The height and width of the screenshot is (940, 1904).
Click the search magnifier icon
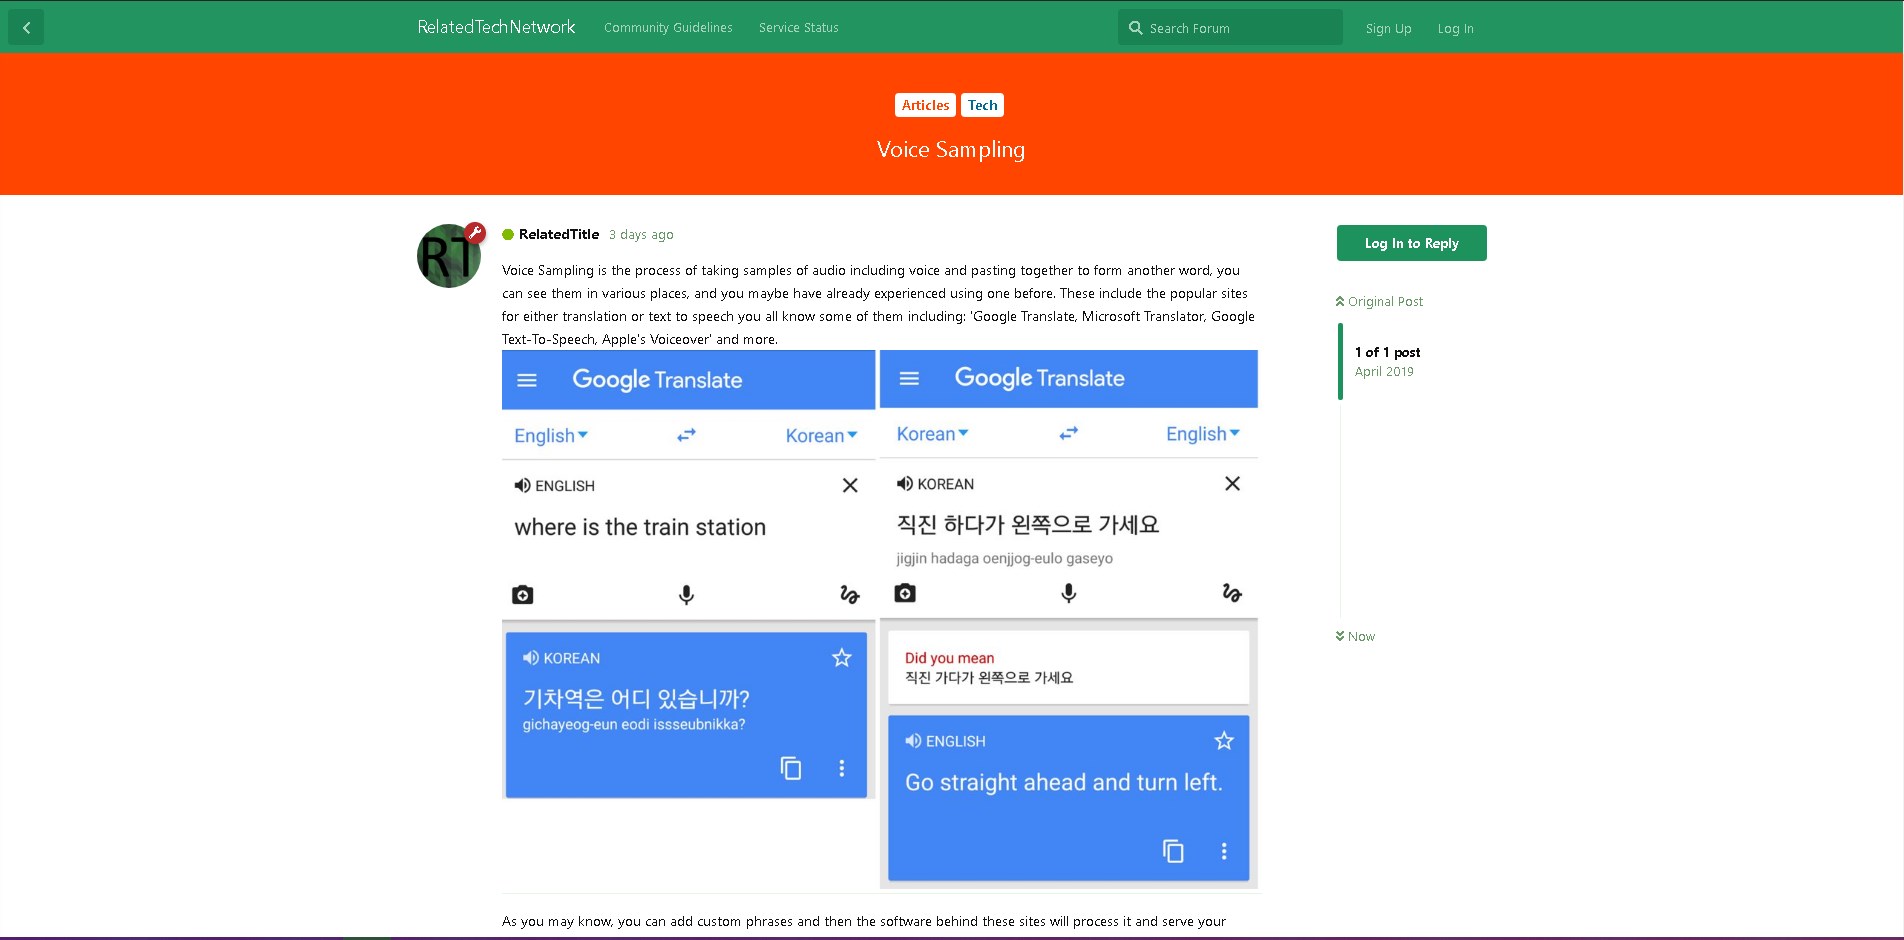(x=1135, y=28)
